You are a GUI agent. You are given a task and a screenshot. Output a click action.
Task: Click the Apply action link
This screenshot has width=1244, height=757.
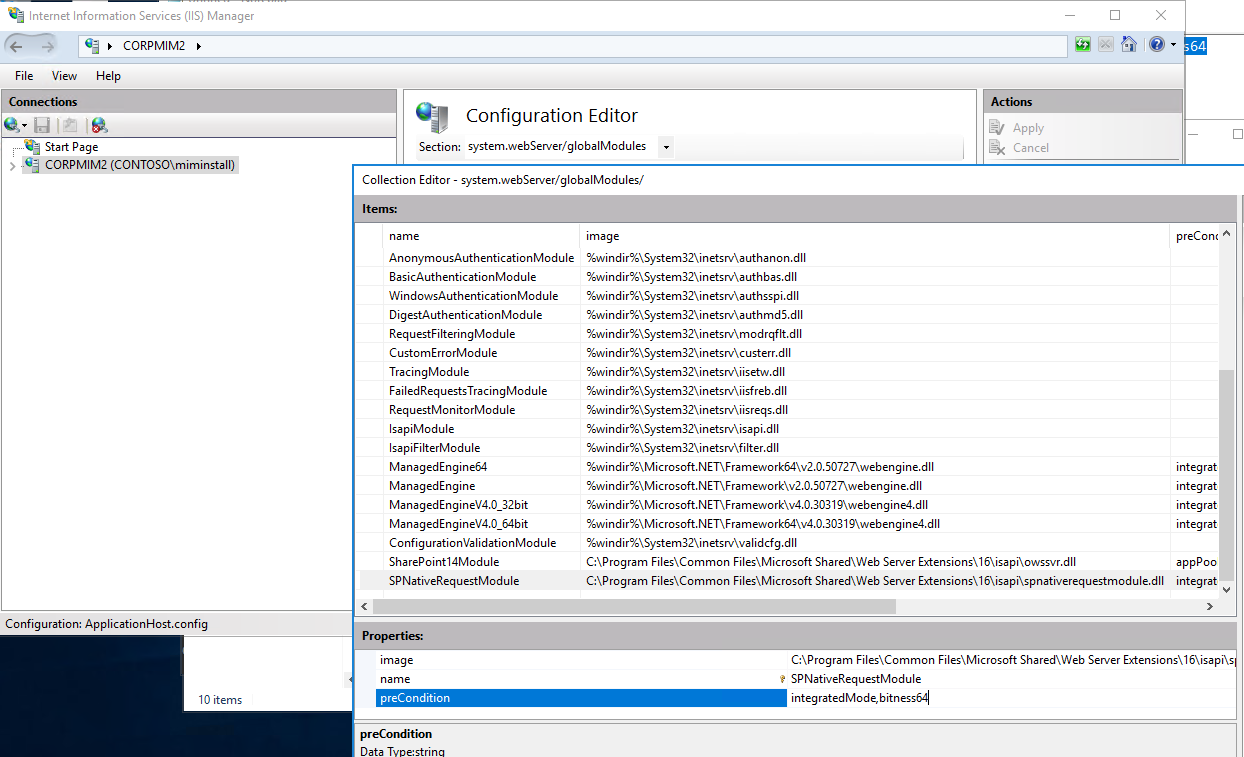click(1028, 128)
